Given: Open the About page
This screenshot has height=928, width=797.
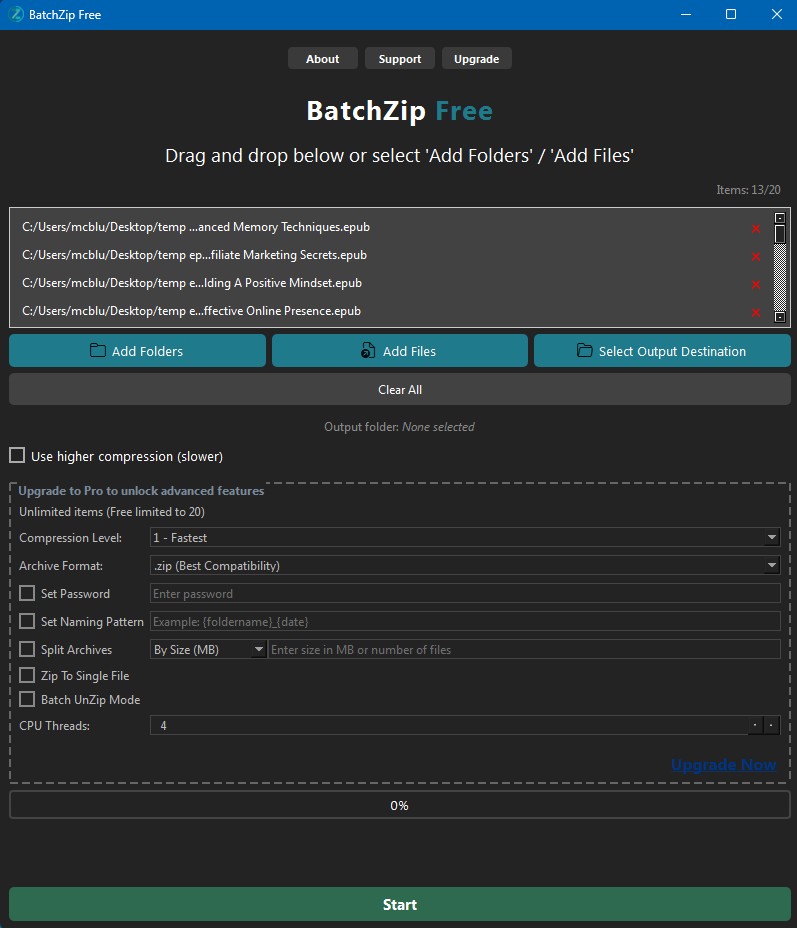Looking at the screenshot, I should coord(322,59).
